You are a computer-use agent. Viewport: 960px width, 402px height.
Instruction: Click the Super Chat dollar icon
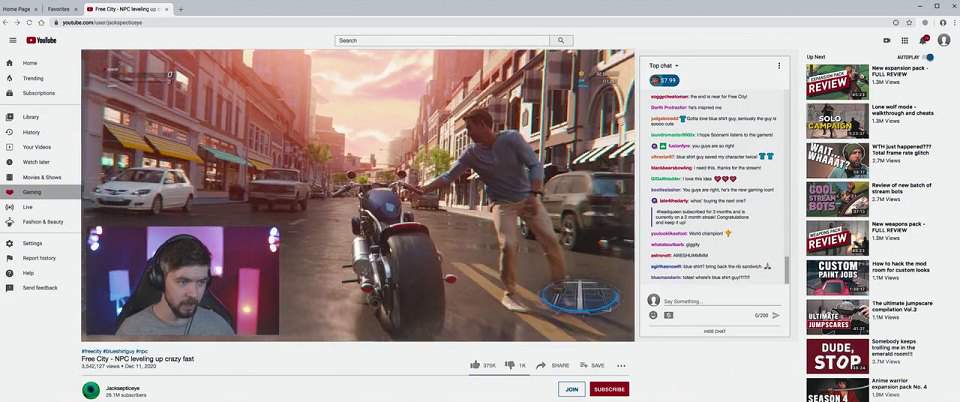coord(668,315)
